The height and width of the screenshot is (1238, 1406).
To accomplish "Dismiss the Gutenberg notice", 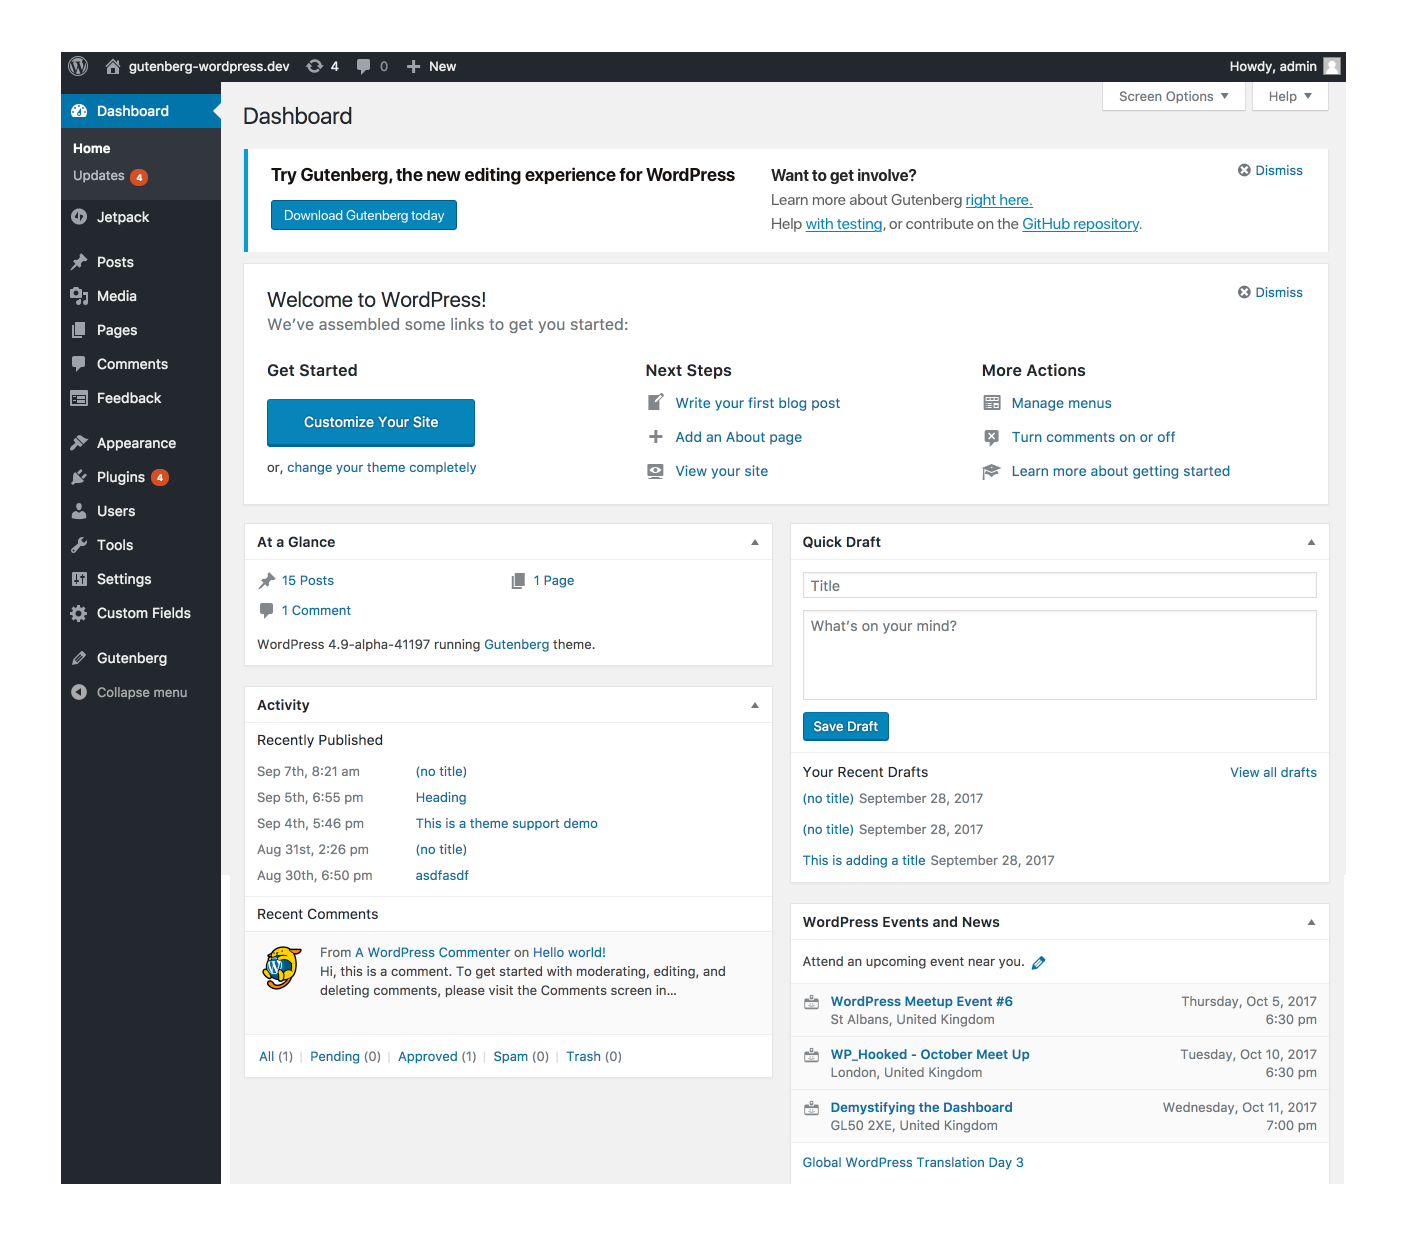I will click(1270, 170).
